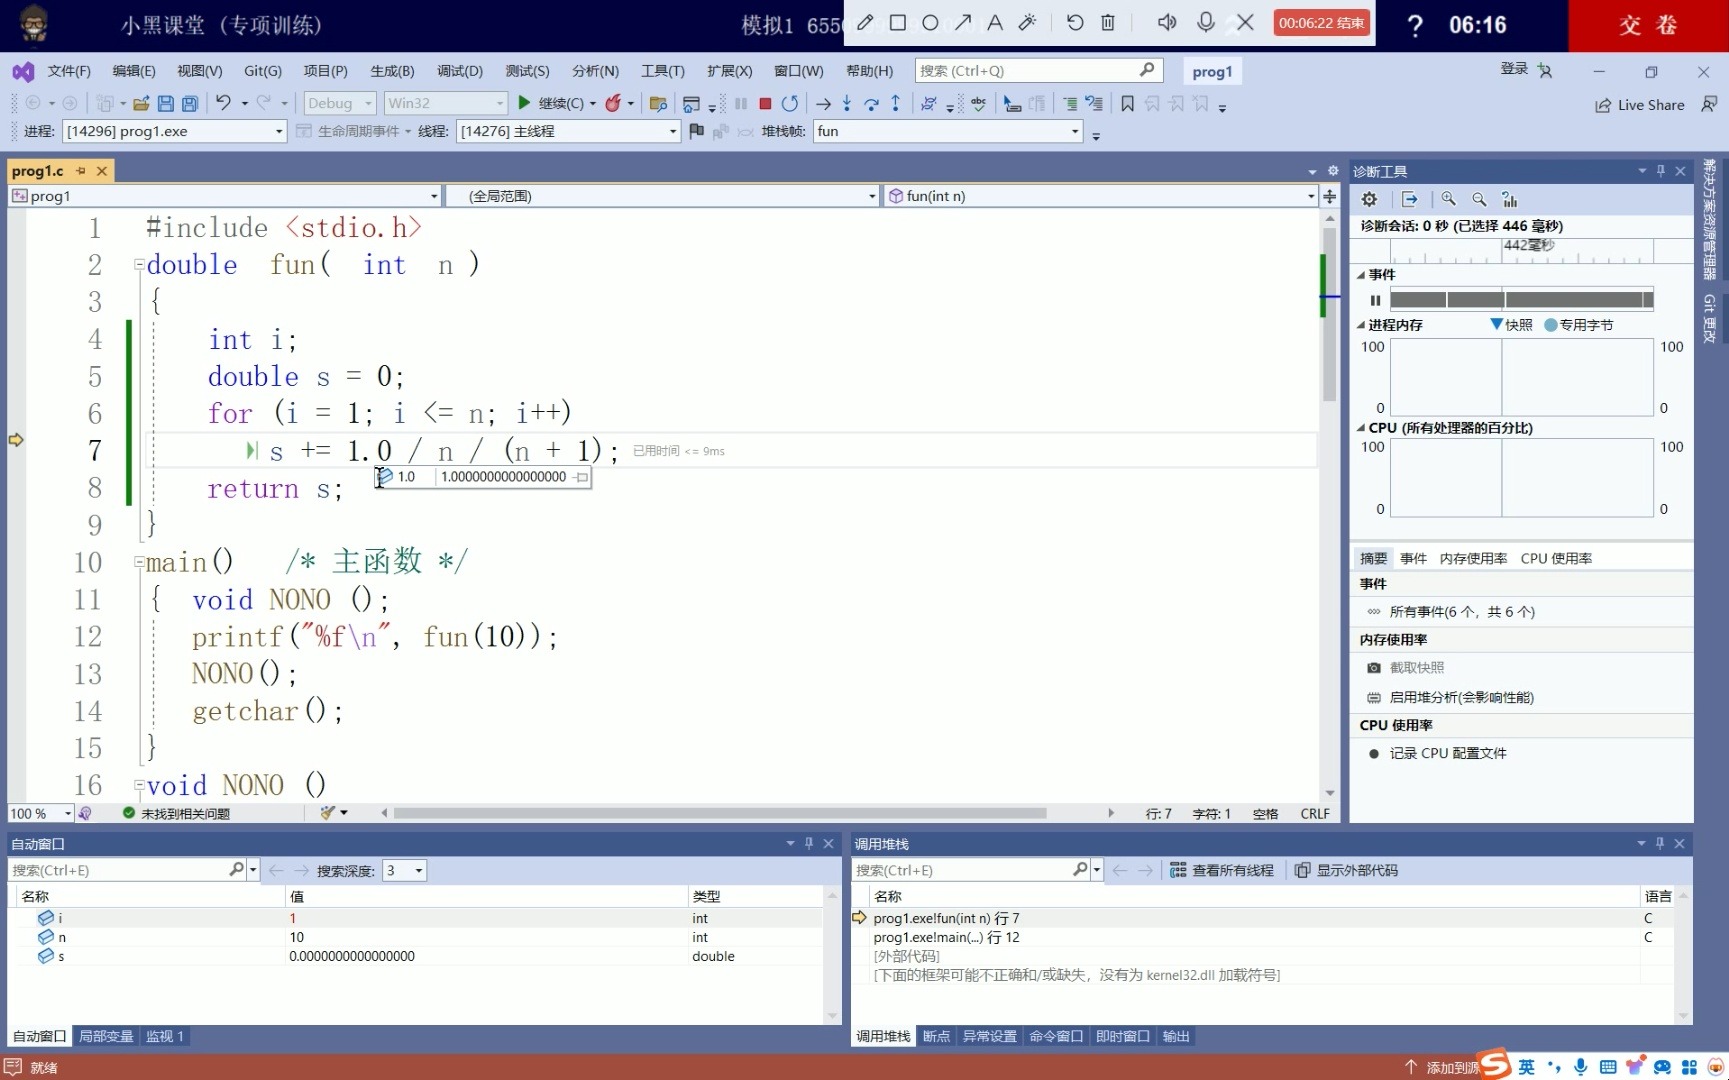Click the green Continue debugging play icon
This screenshot has height=1080, width=1729.
(524, 103)
